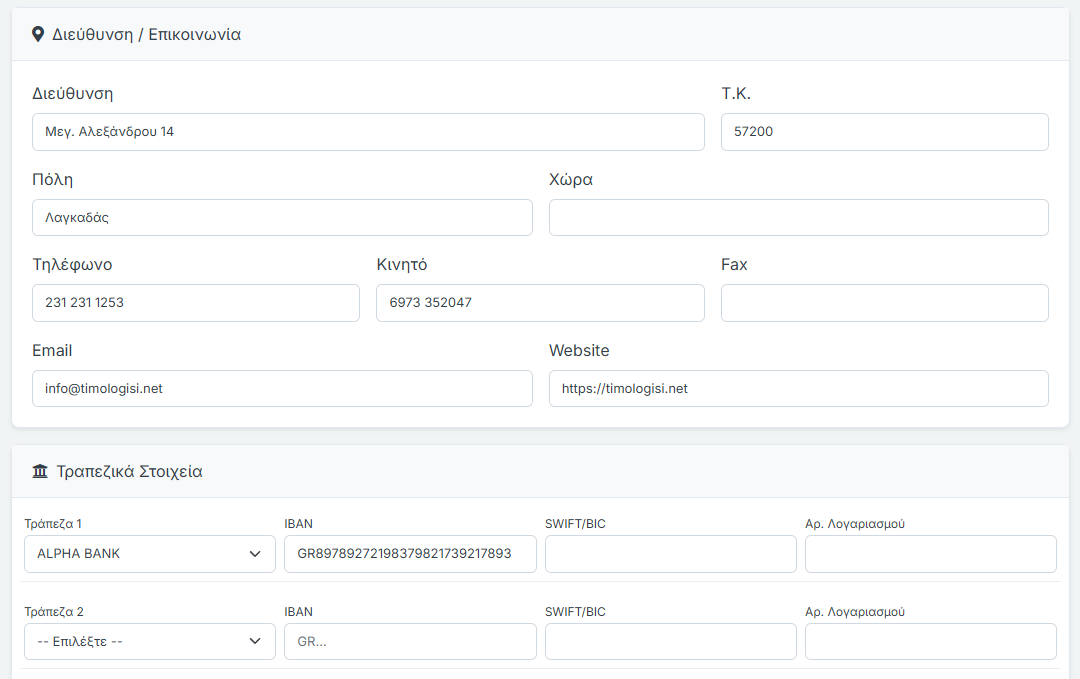Viewport: 1080px width, 679px height.
Task: Click Αρ. Λογαριασμού field for Τράπεζα 1
Action: click(x=930, y=554)
